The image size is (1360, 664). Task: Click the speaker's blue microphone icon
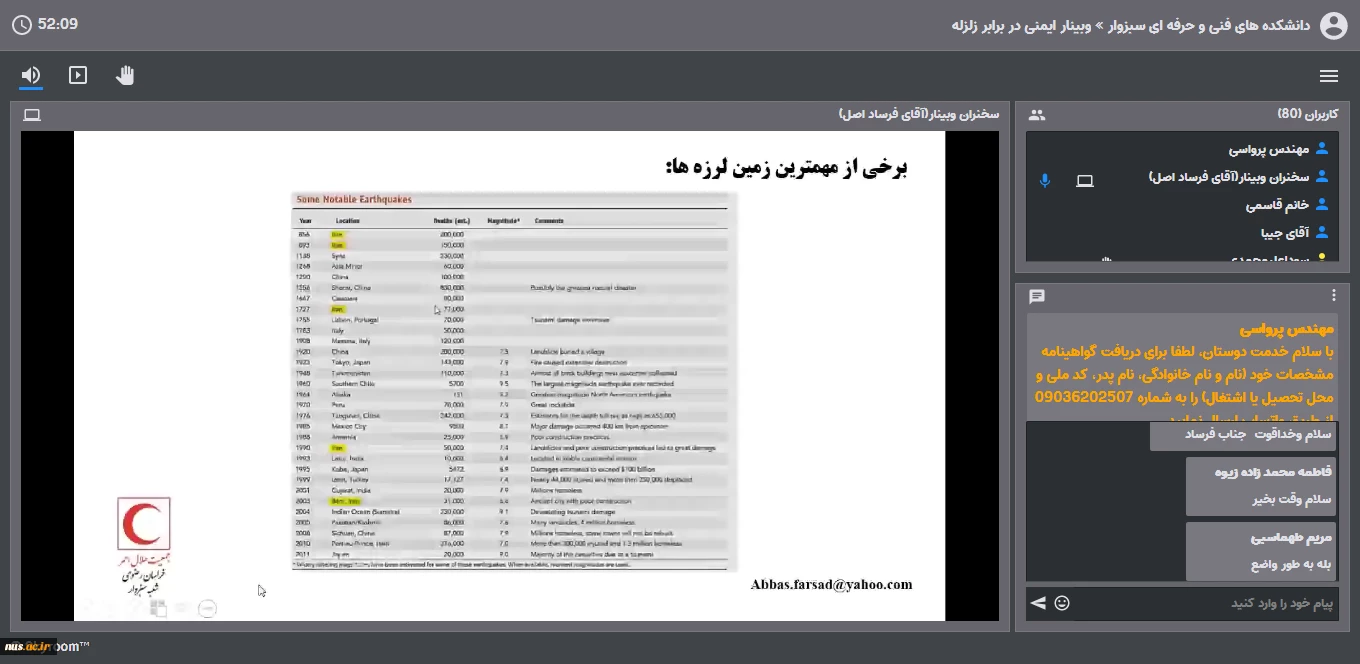[x=1045, y=181]
